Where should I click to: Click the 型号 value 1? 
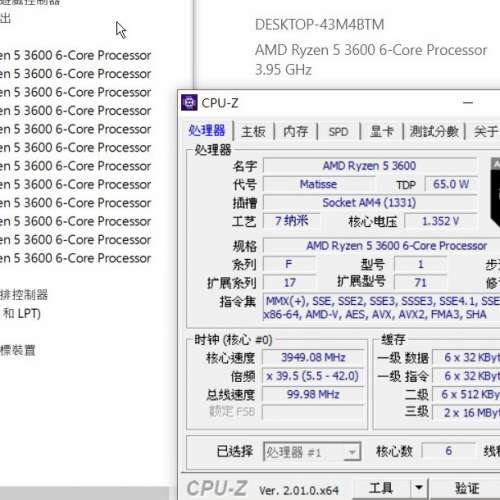click(420, 264)
